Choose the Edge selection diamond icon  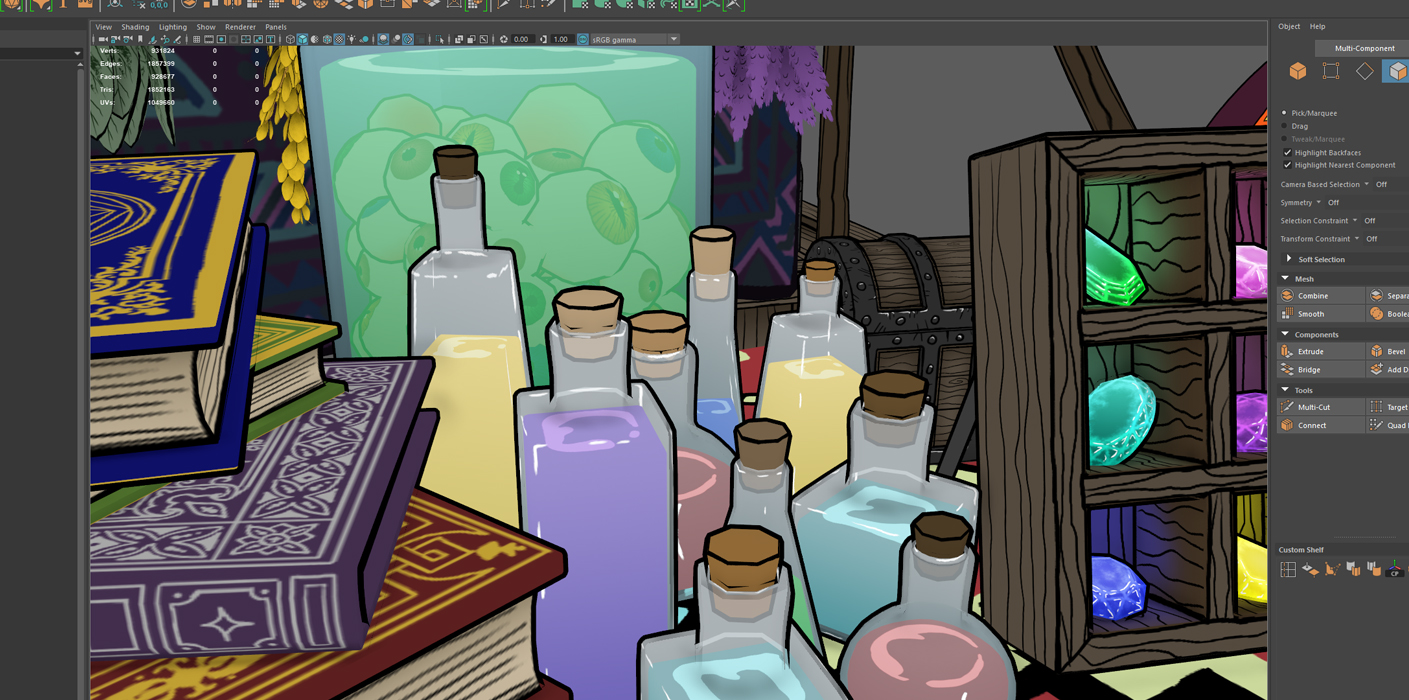click(x=1364, y=71)
